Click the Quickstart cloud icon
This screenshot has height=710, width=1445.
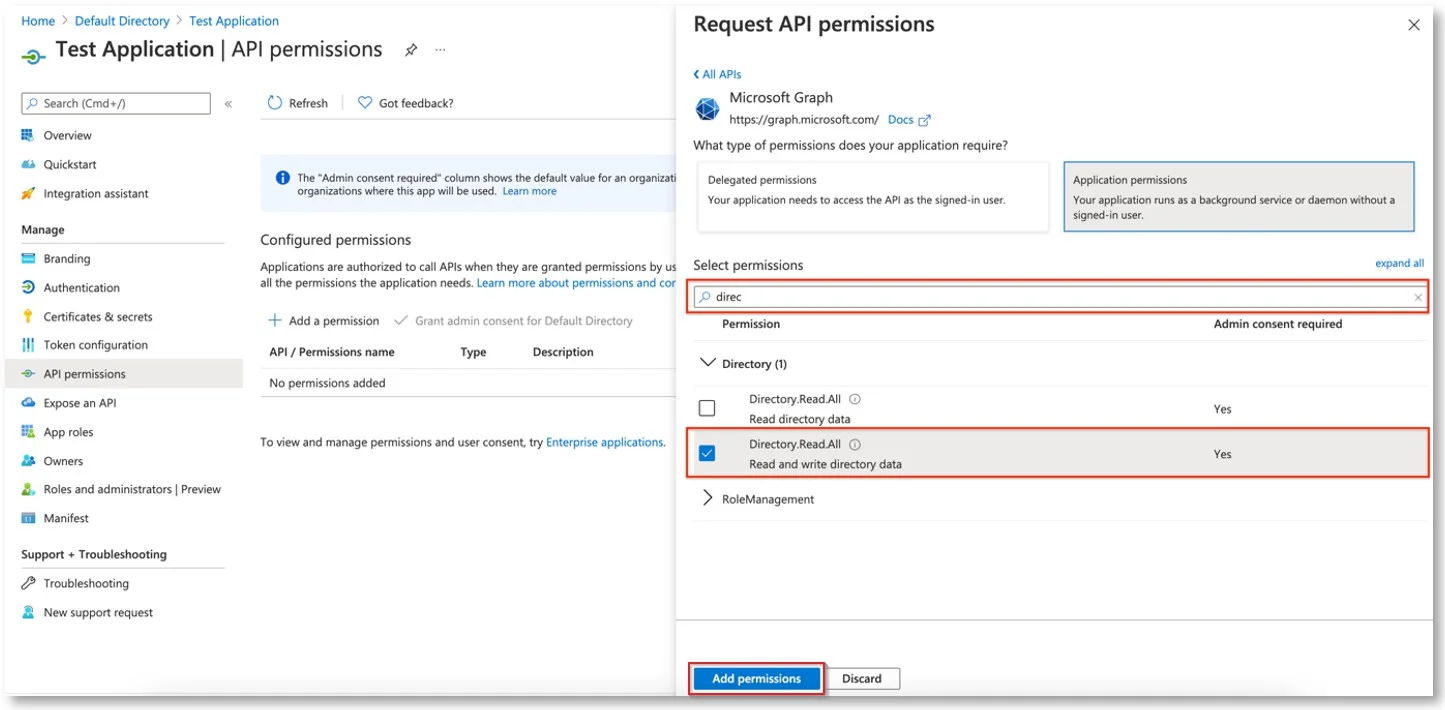point(28,164)
